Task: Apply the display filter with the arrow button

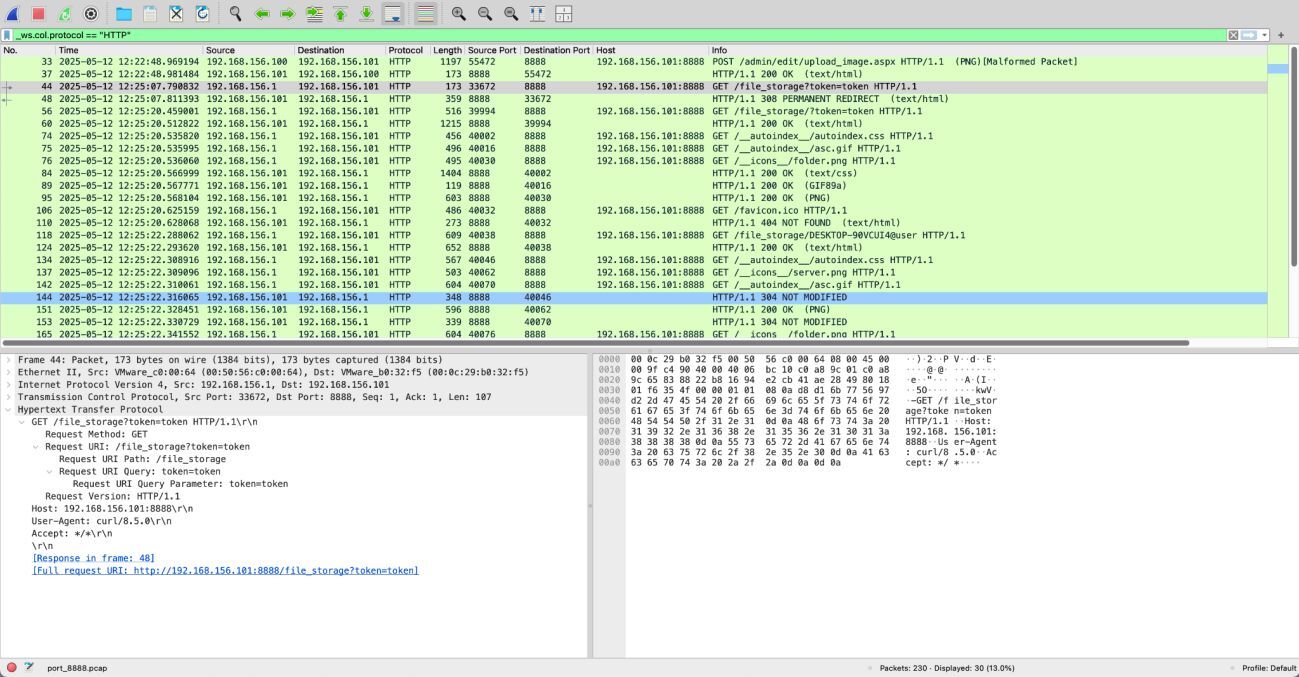Action: [1248, 35]
